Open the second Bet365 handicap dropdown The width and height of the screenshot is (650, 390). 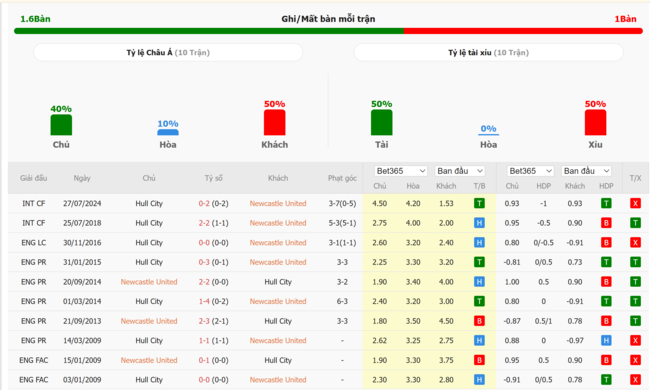coord(530,171)
